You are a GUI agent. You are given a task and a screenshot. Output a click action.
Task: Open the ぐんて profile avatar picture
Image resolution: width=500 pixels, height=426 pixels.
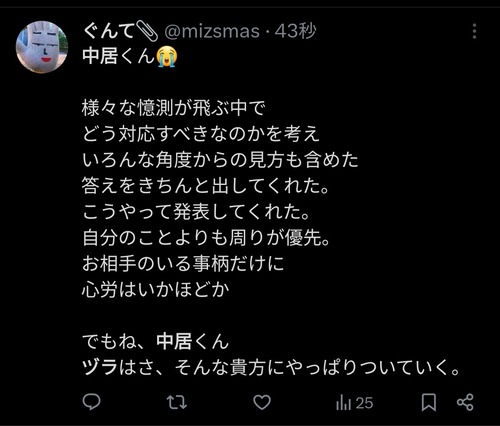tap(42, 47)
